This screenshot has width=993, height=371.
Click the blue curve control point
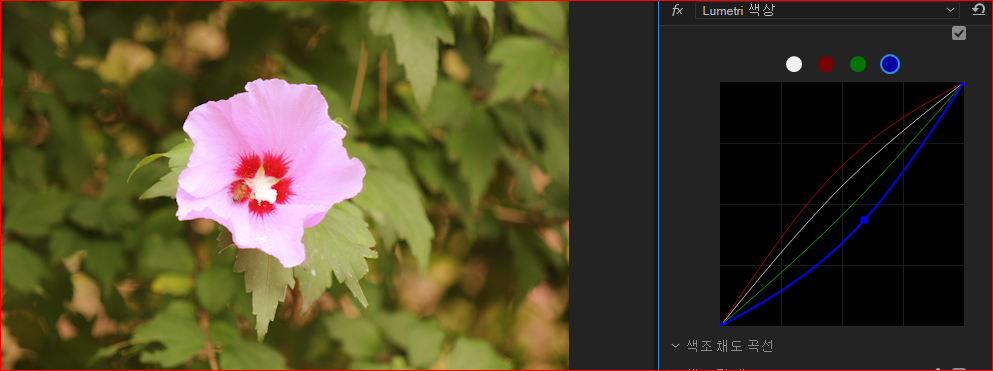coord(864,220)
